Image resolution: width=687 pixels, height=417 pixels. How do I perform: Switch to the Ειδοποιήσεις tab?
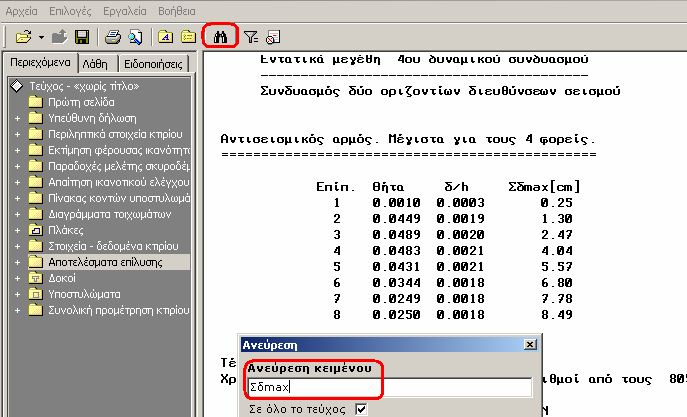click(x=153, y=64)
